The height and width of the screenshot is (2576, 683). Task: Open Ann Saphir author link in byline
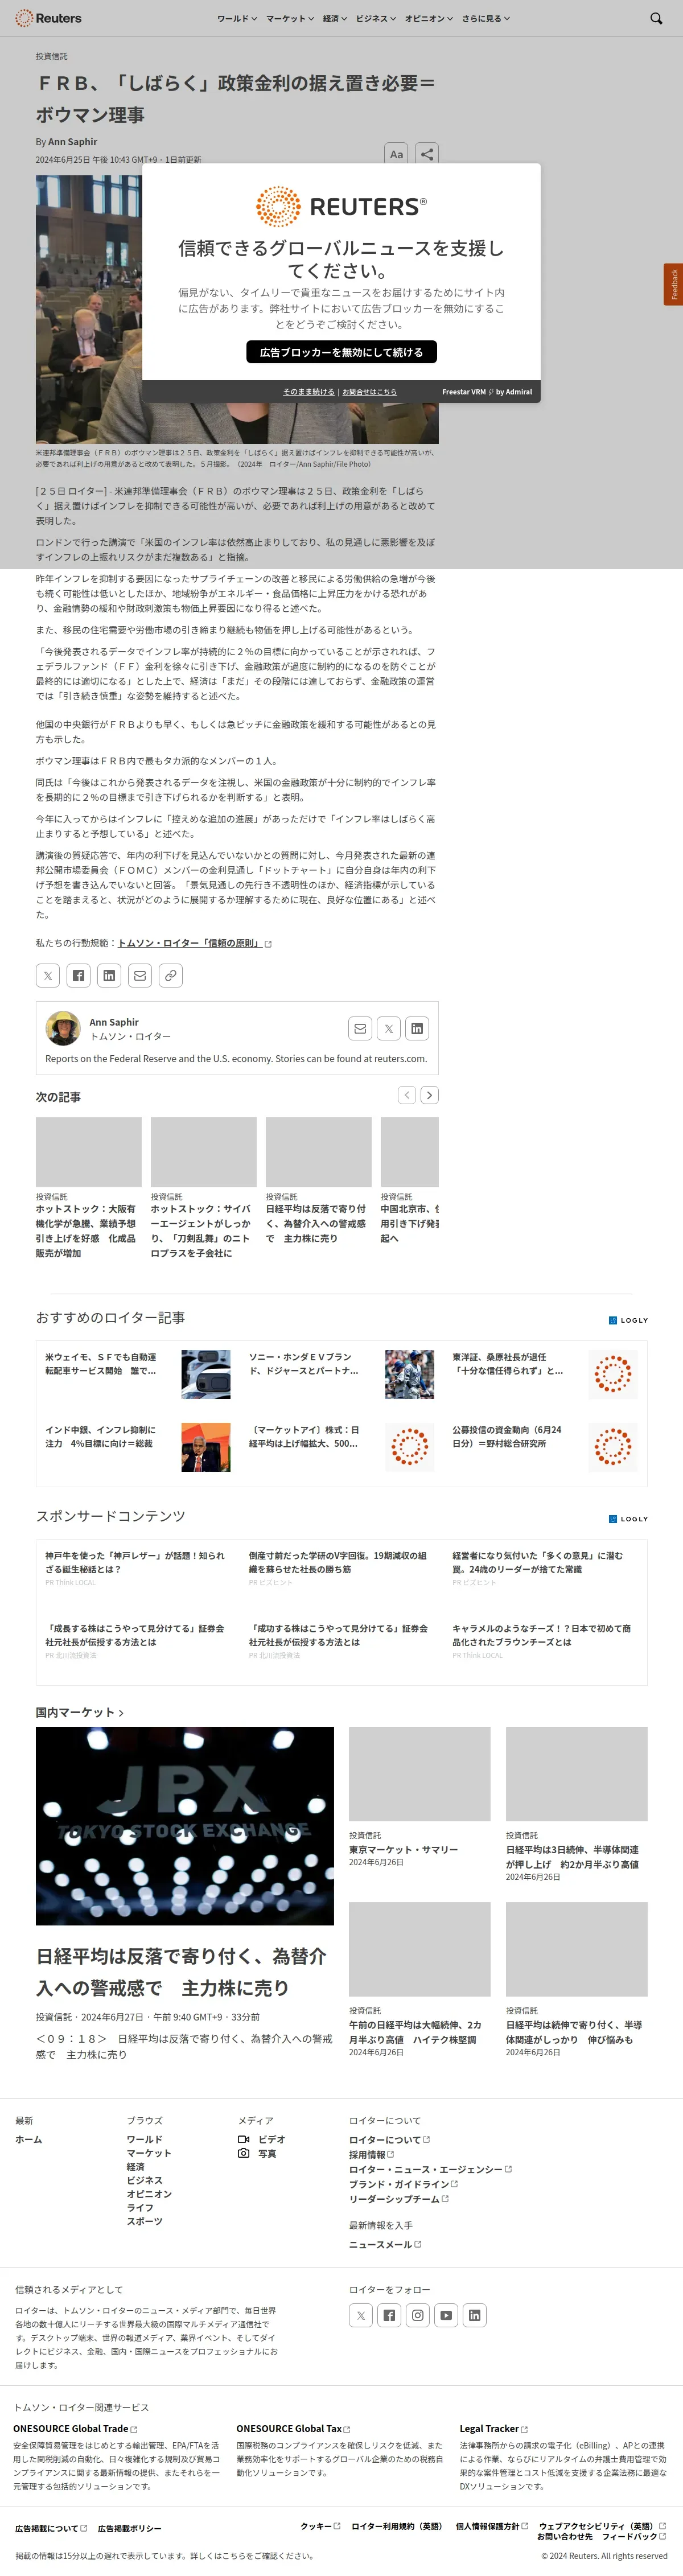coord(73,142)
